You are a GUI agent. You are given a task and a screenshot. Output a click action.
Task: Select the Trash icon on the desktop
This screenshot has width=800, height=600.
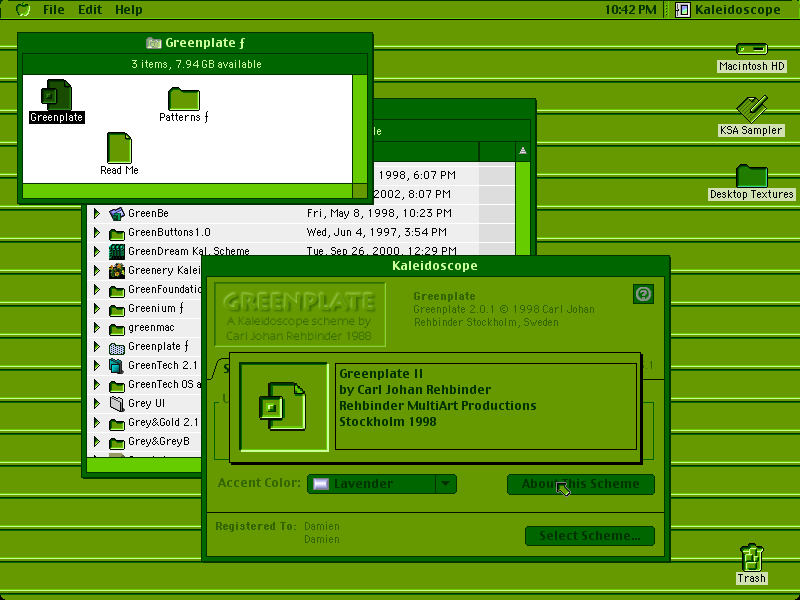tap(752, 557)
